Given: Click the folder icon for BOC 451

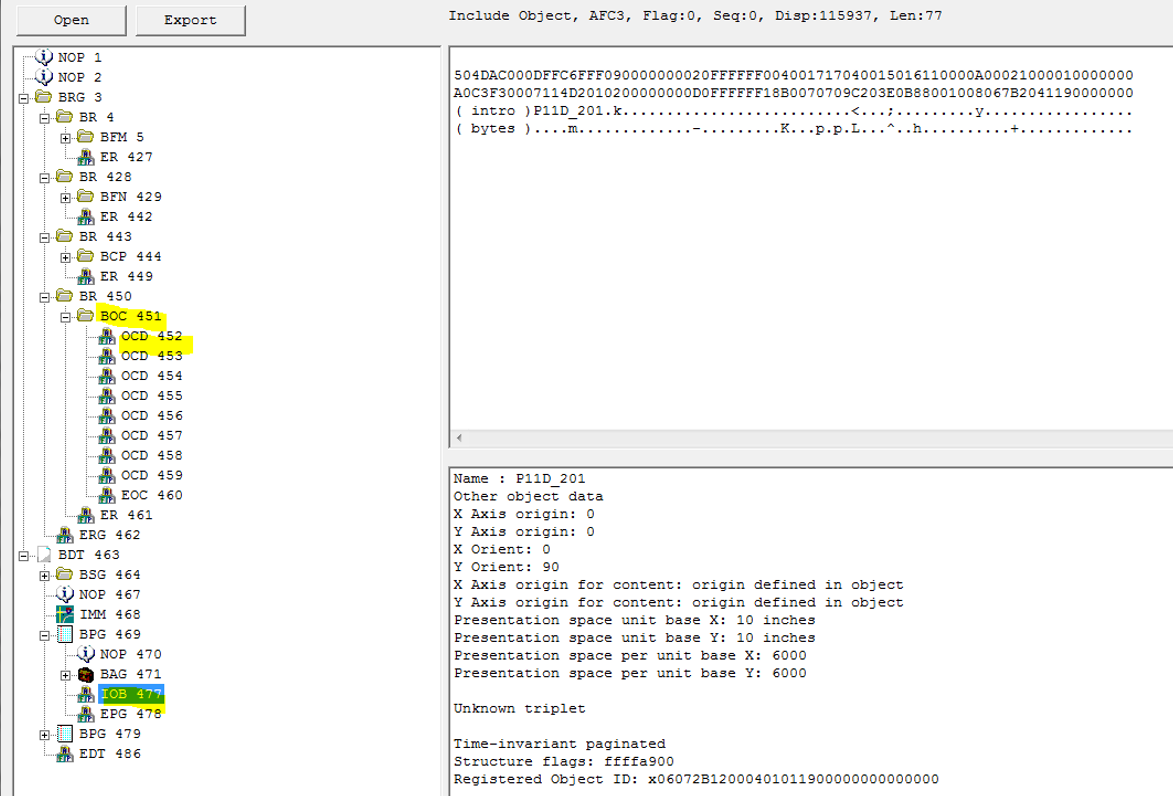Looking at the screenshot, I should (86, 316).
